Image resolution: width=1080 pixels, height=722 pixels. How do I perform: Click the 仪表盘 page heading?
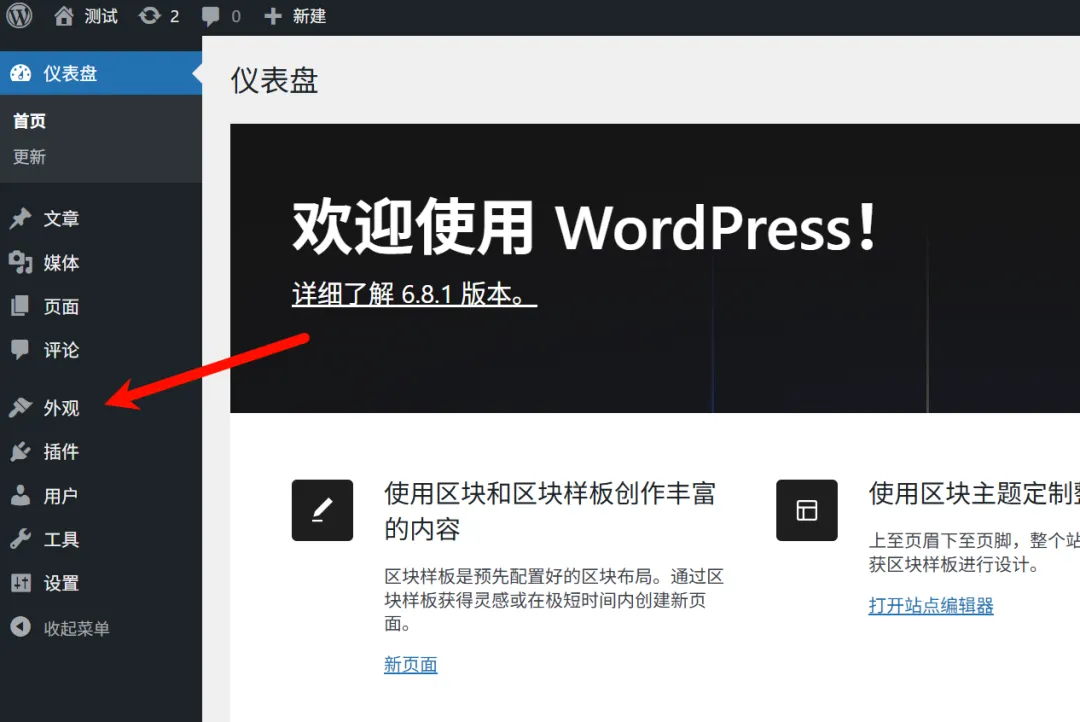[274, 80]
